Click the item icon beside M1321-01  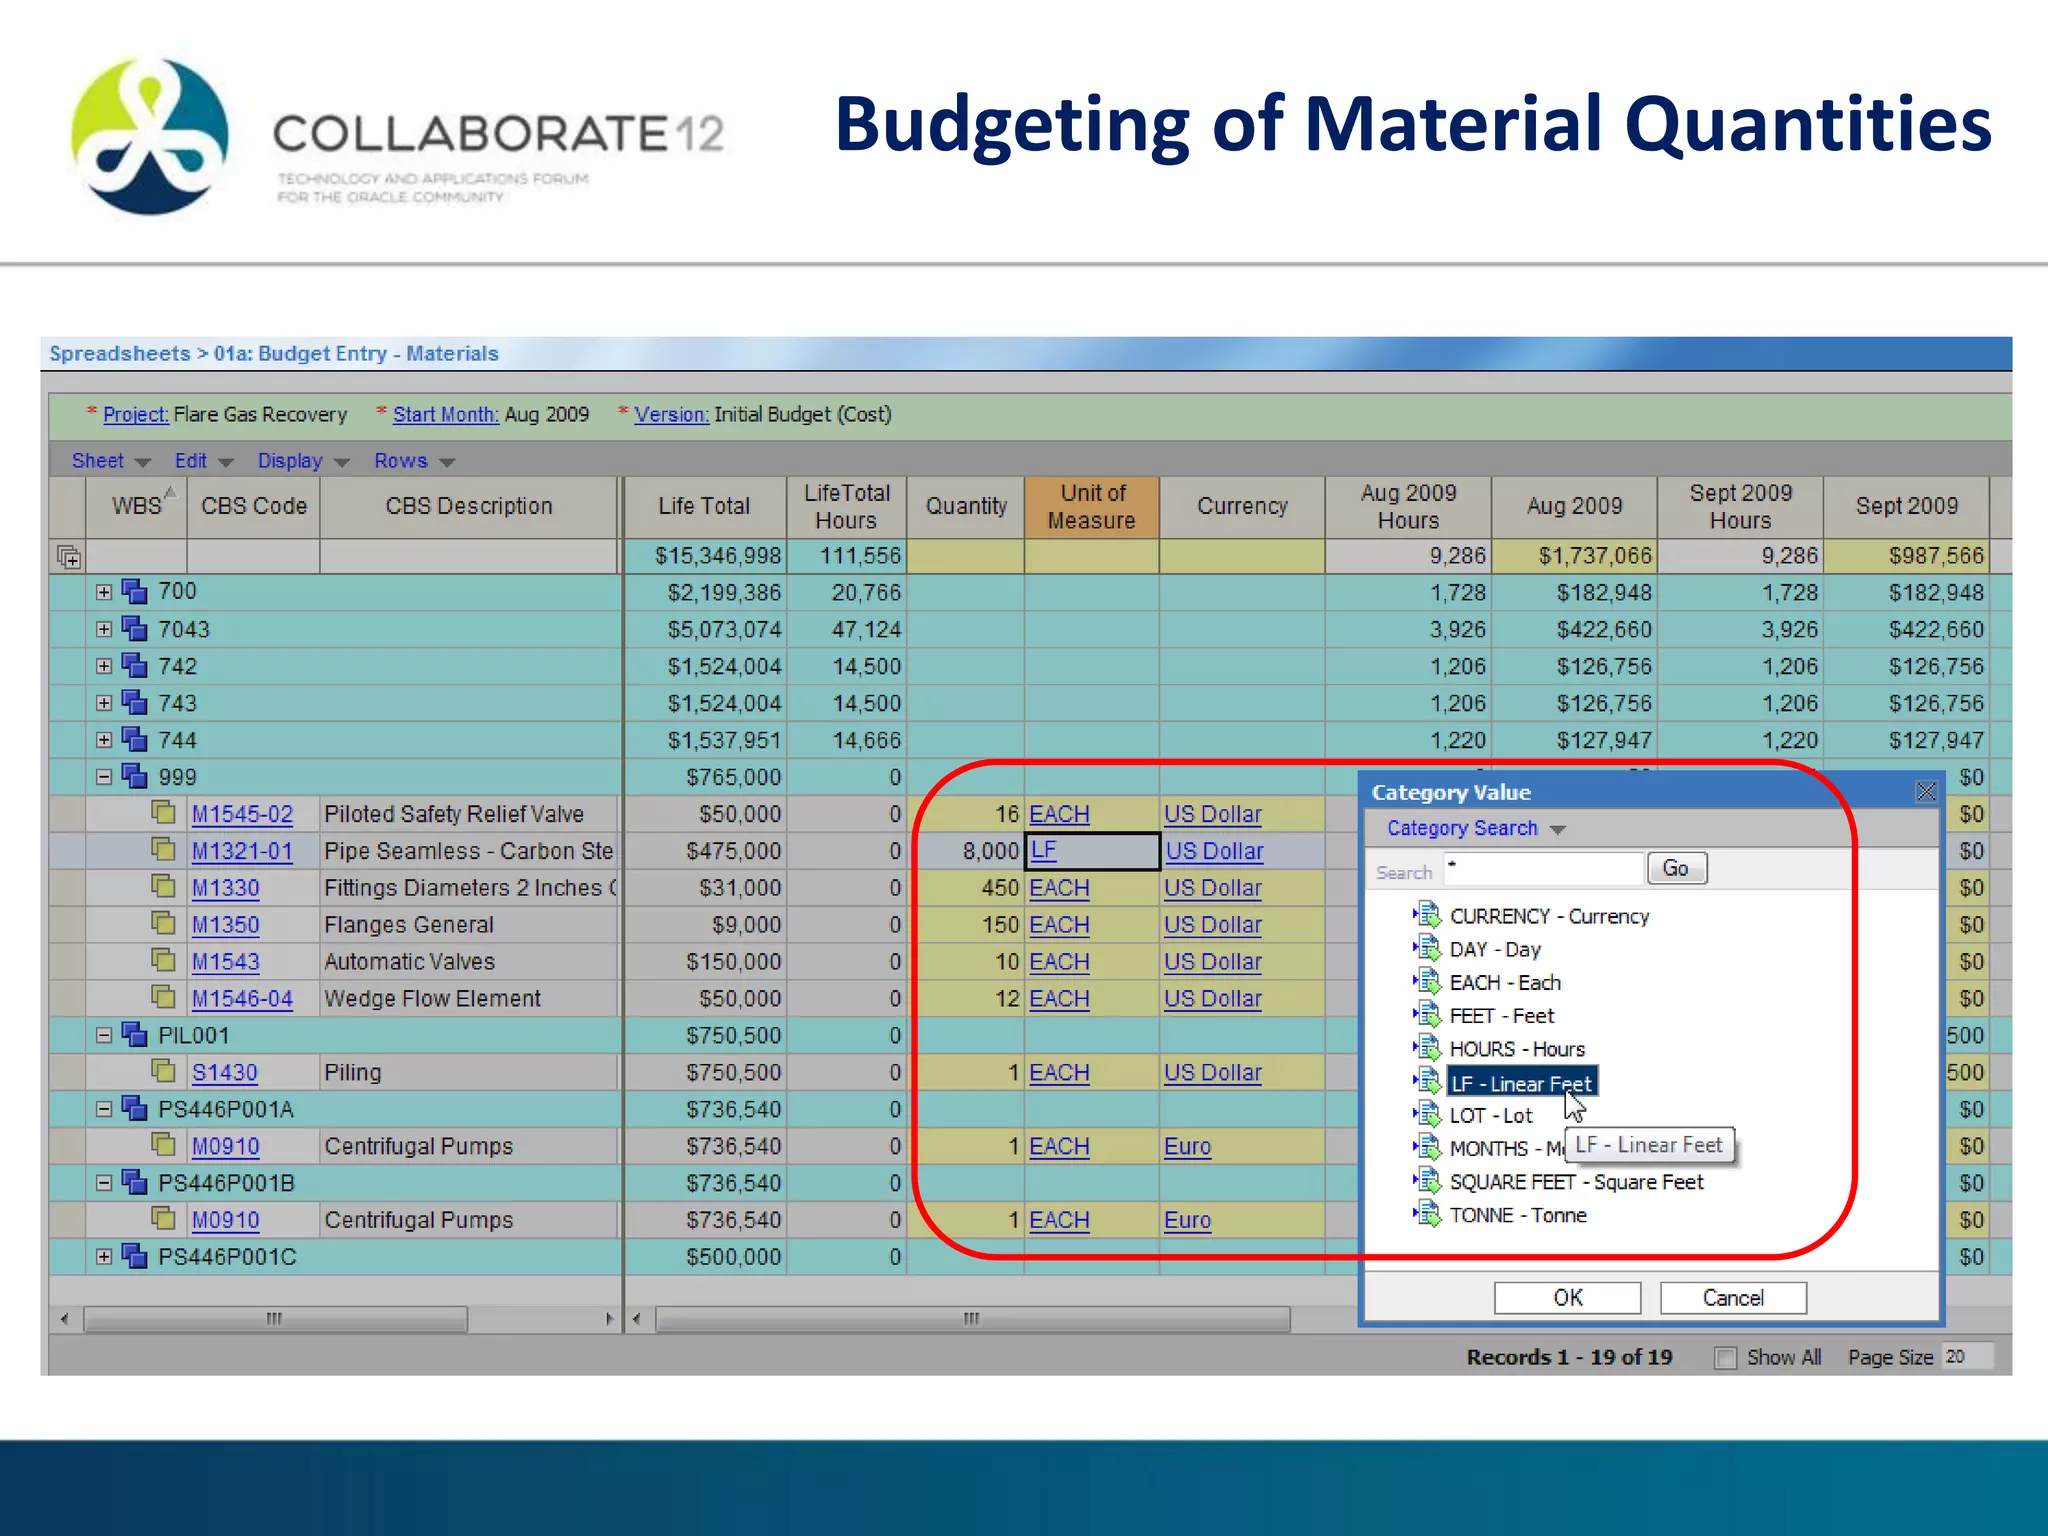pyautogui.click(x=163, y=849)
